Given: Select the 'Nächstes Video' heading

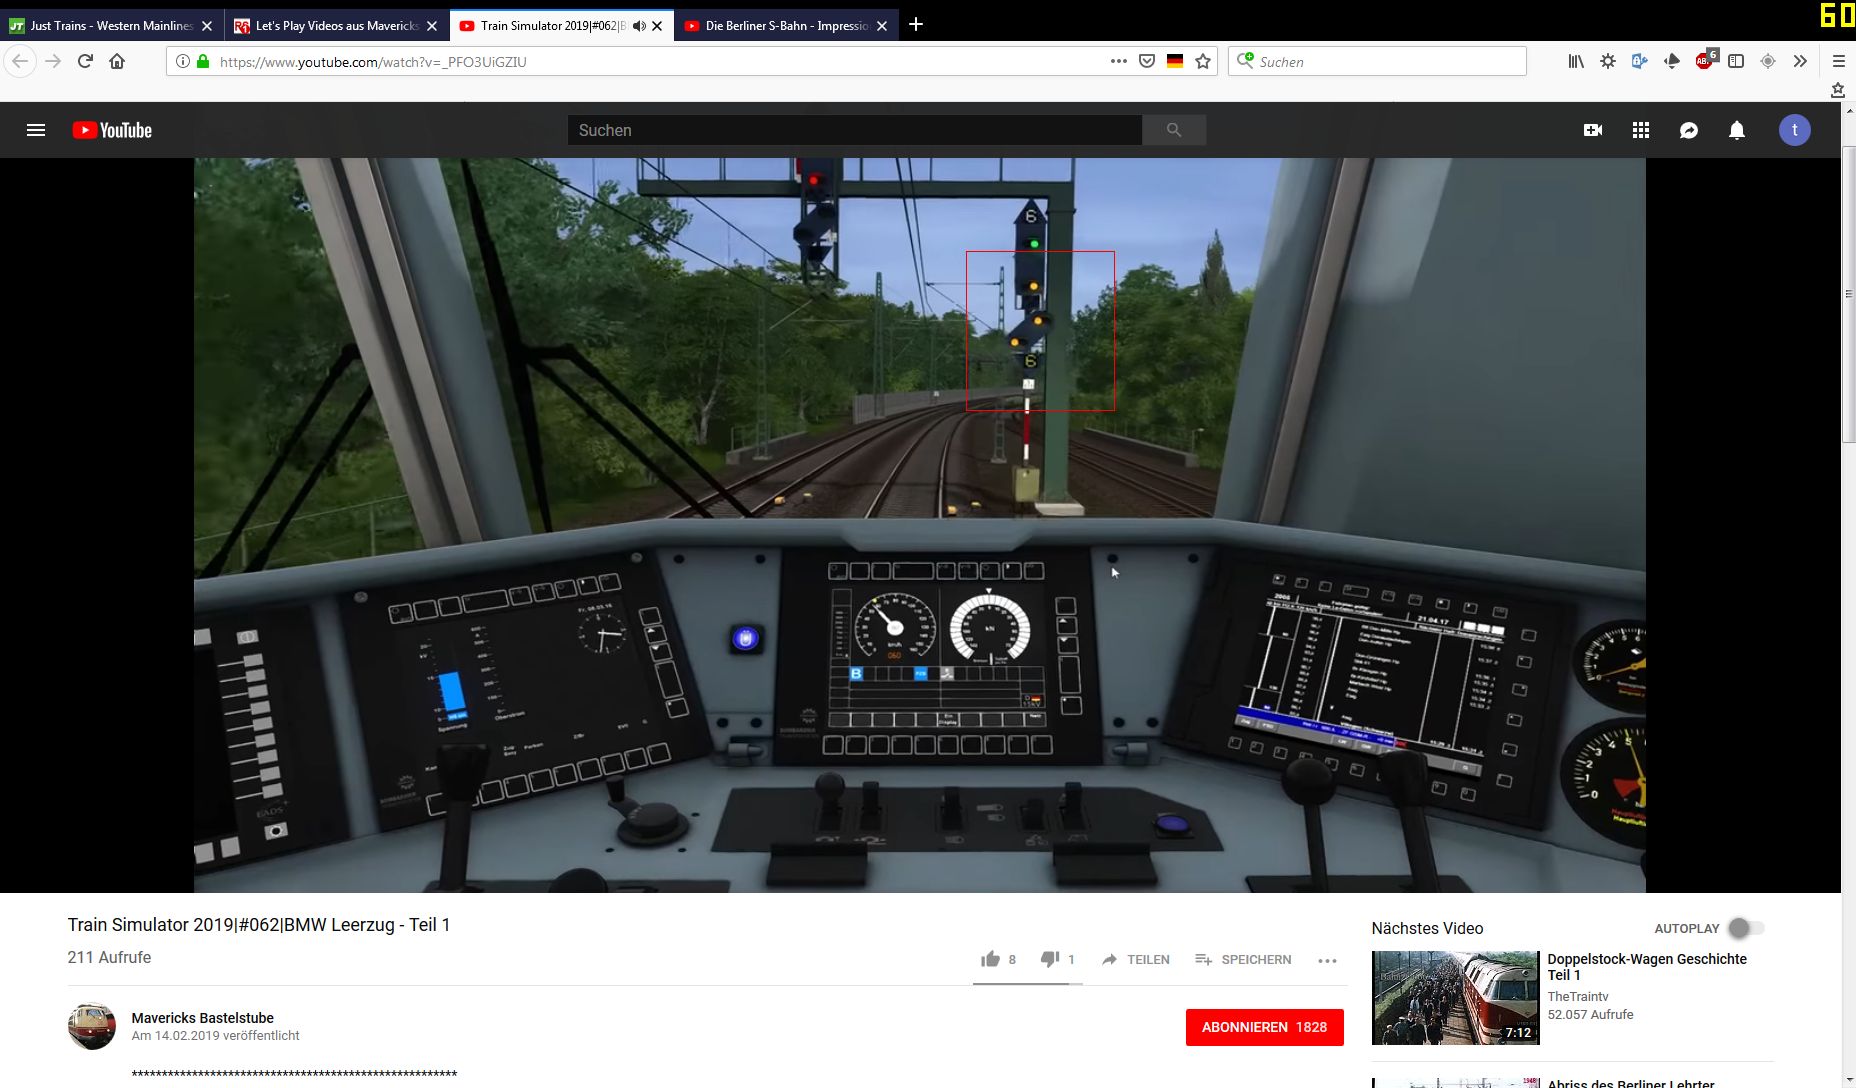Looking at the screenshot, I should (1427, 928).
